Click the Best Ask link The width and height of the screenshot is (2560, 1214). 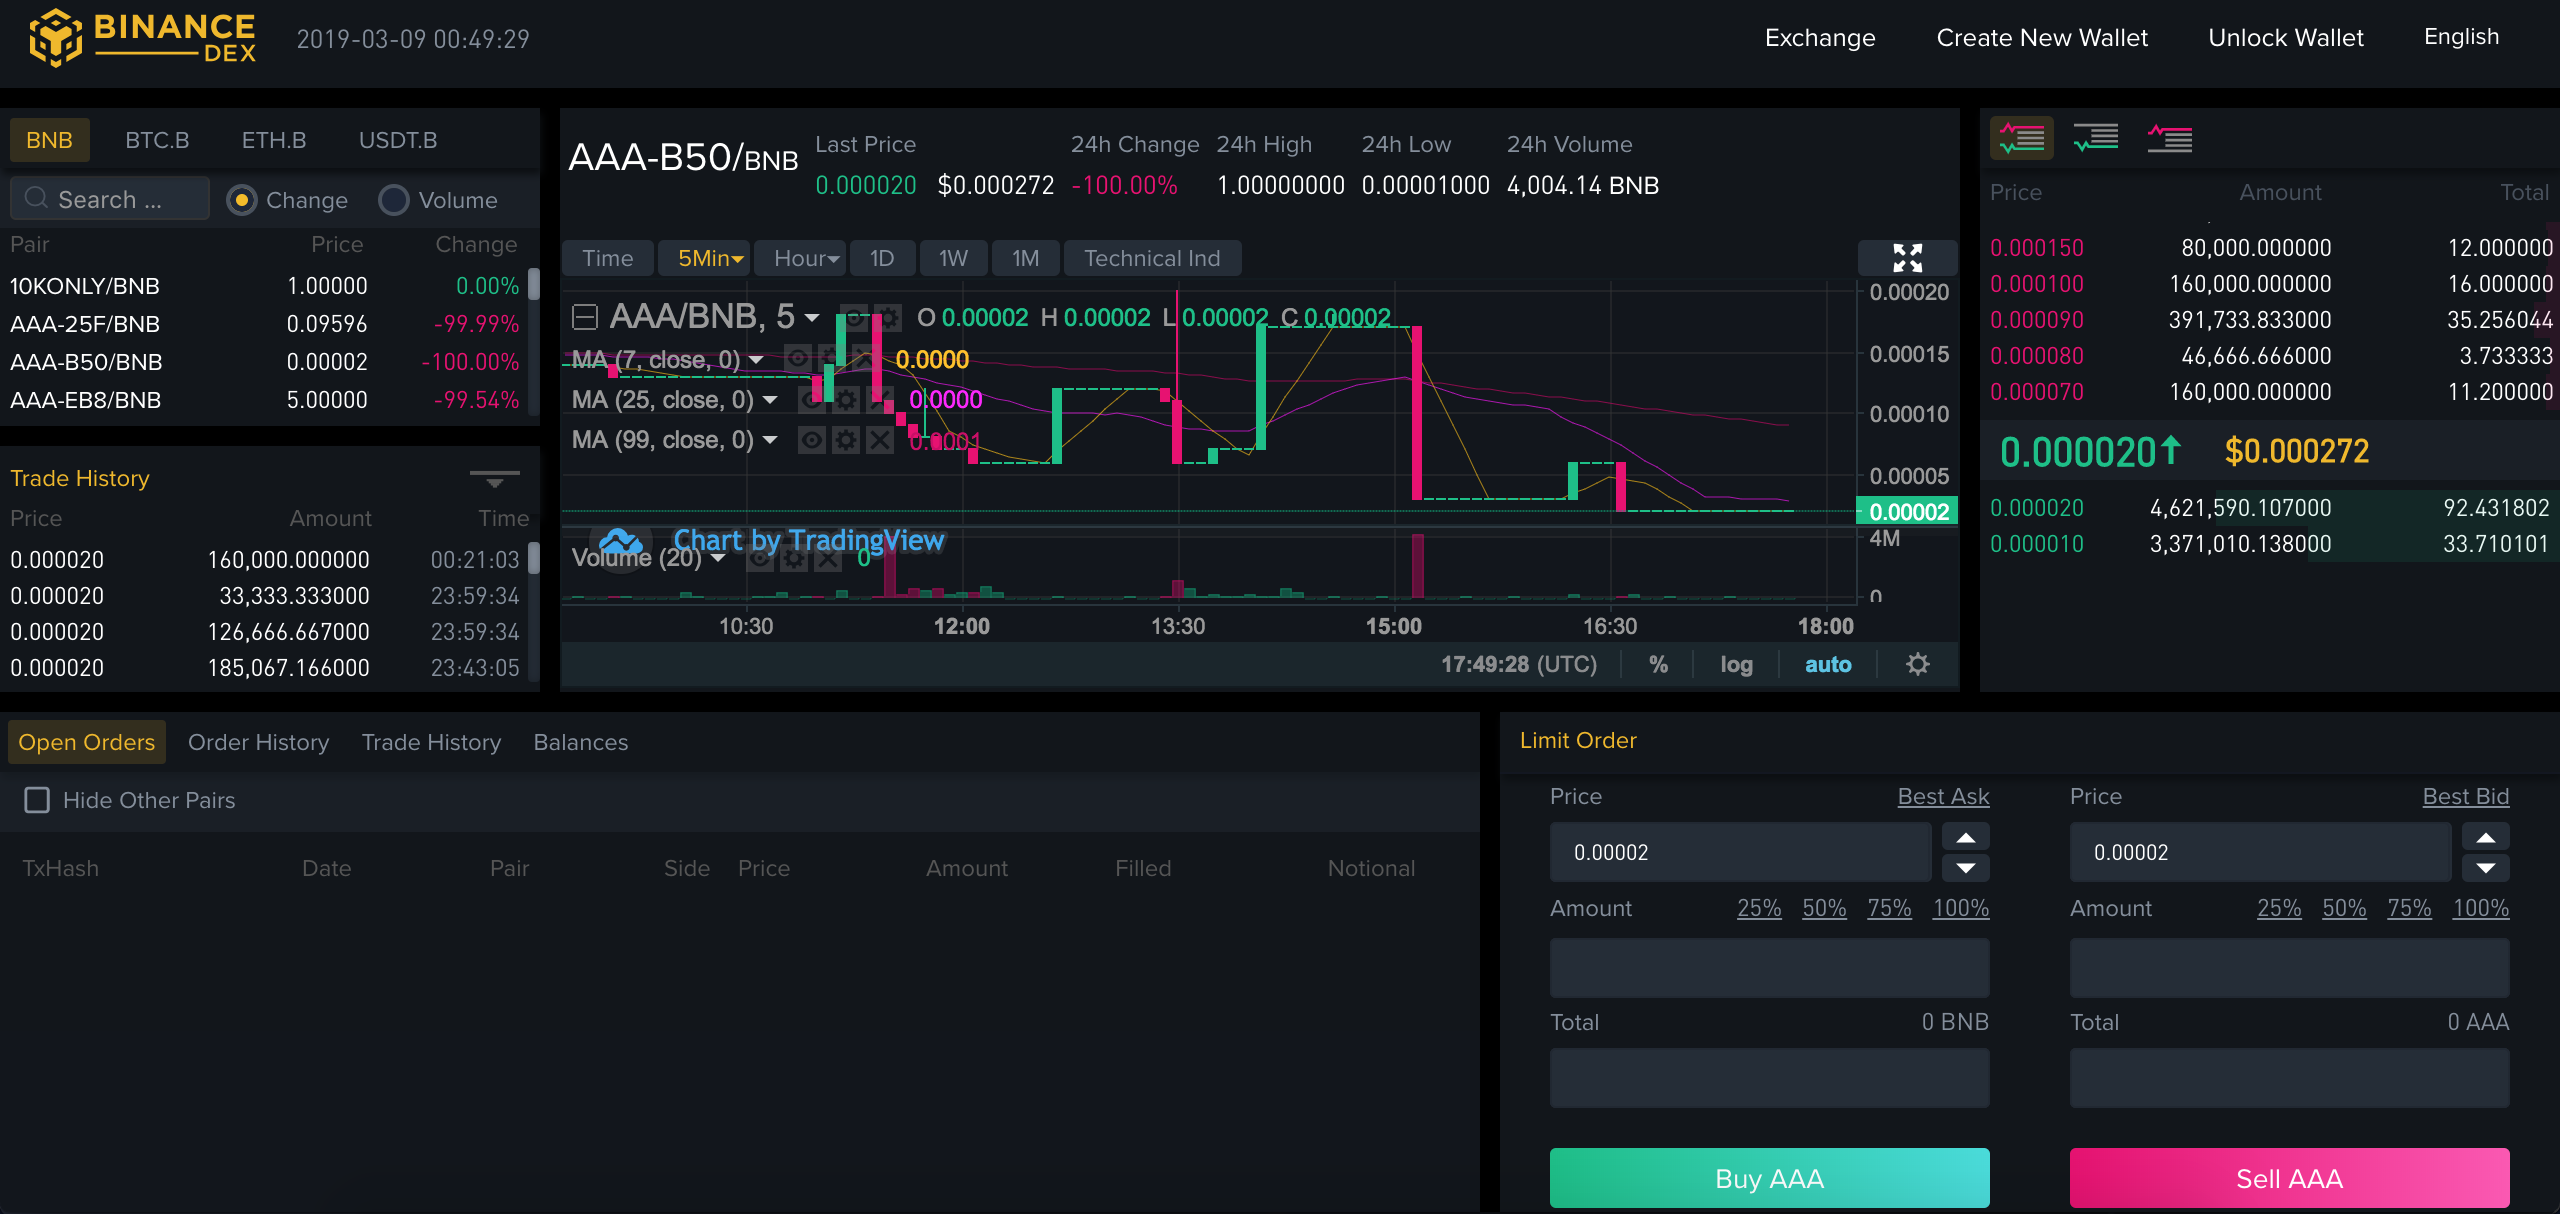tap(1943, 796)
